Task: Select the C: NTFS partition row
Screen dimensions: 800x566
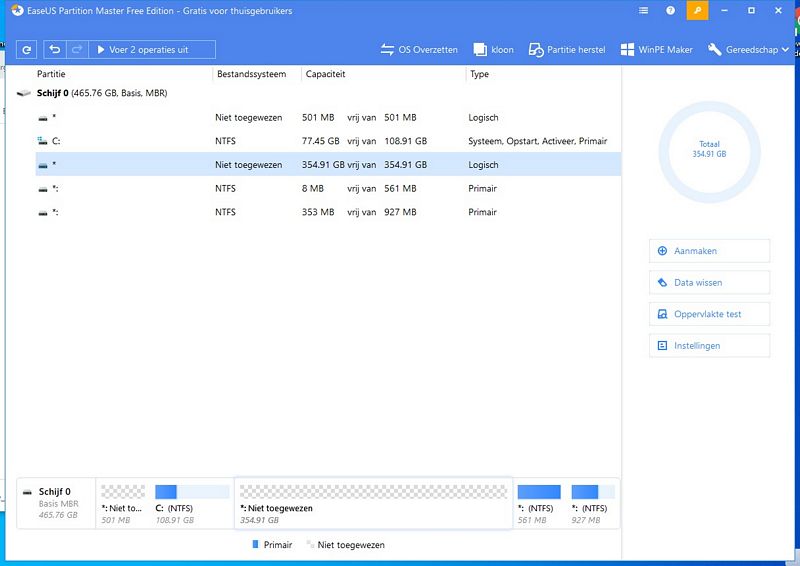Action: tap(328, 141)
